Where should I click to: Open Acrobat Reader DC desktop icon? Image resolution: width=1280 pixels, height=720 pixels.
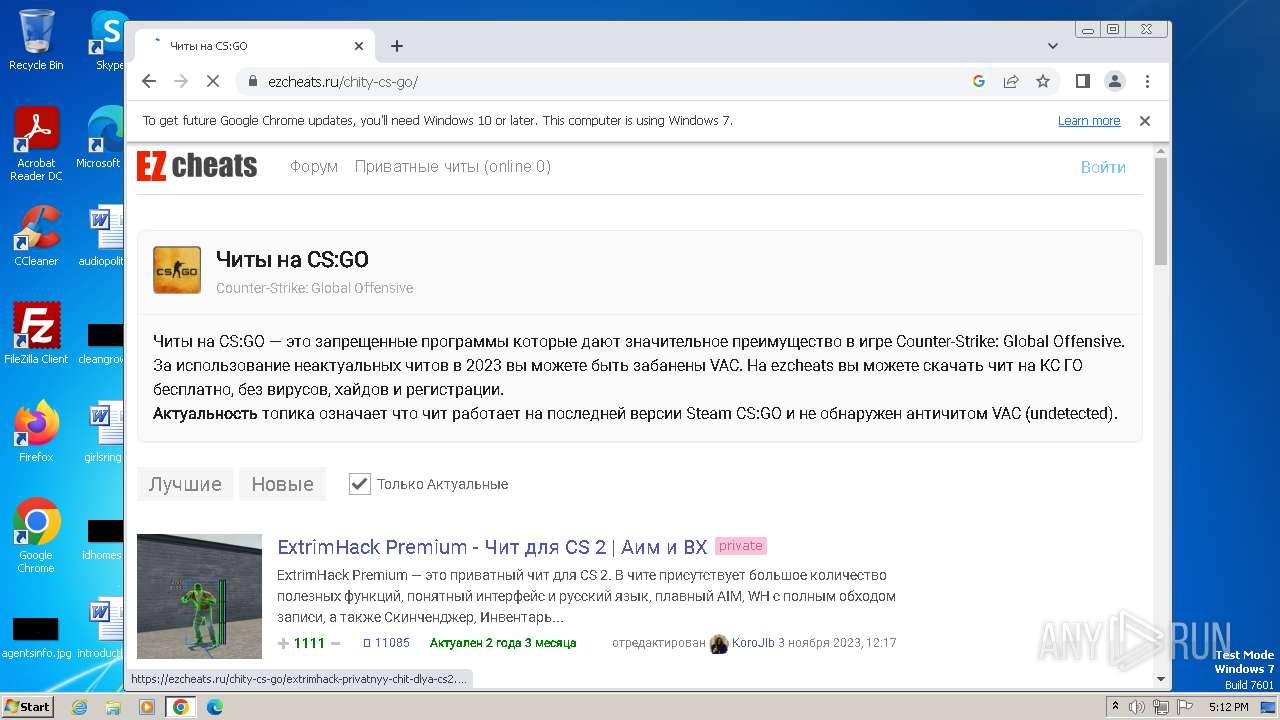click(36, 144)
